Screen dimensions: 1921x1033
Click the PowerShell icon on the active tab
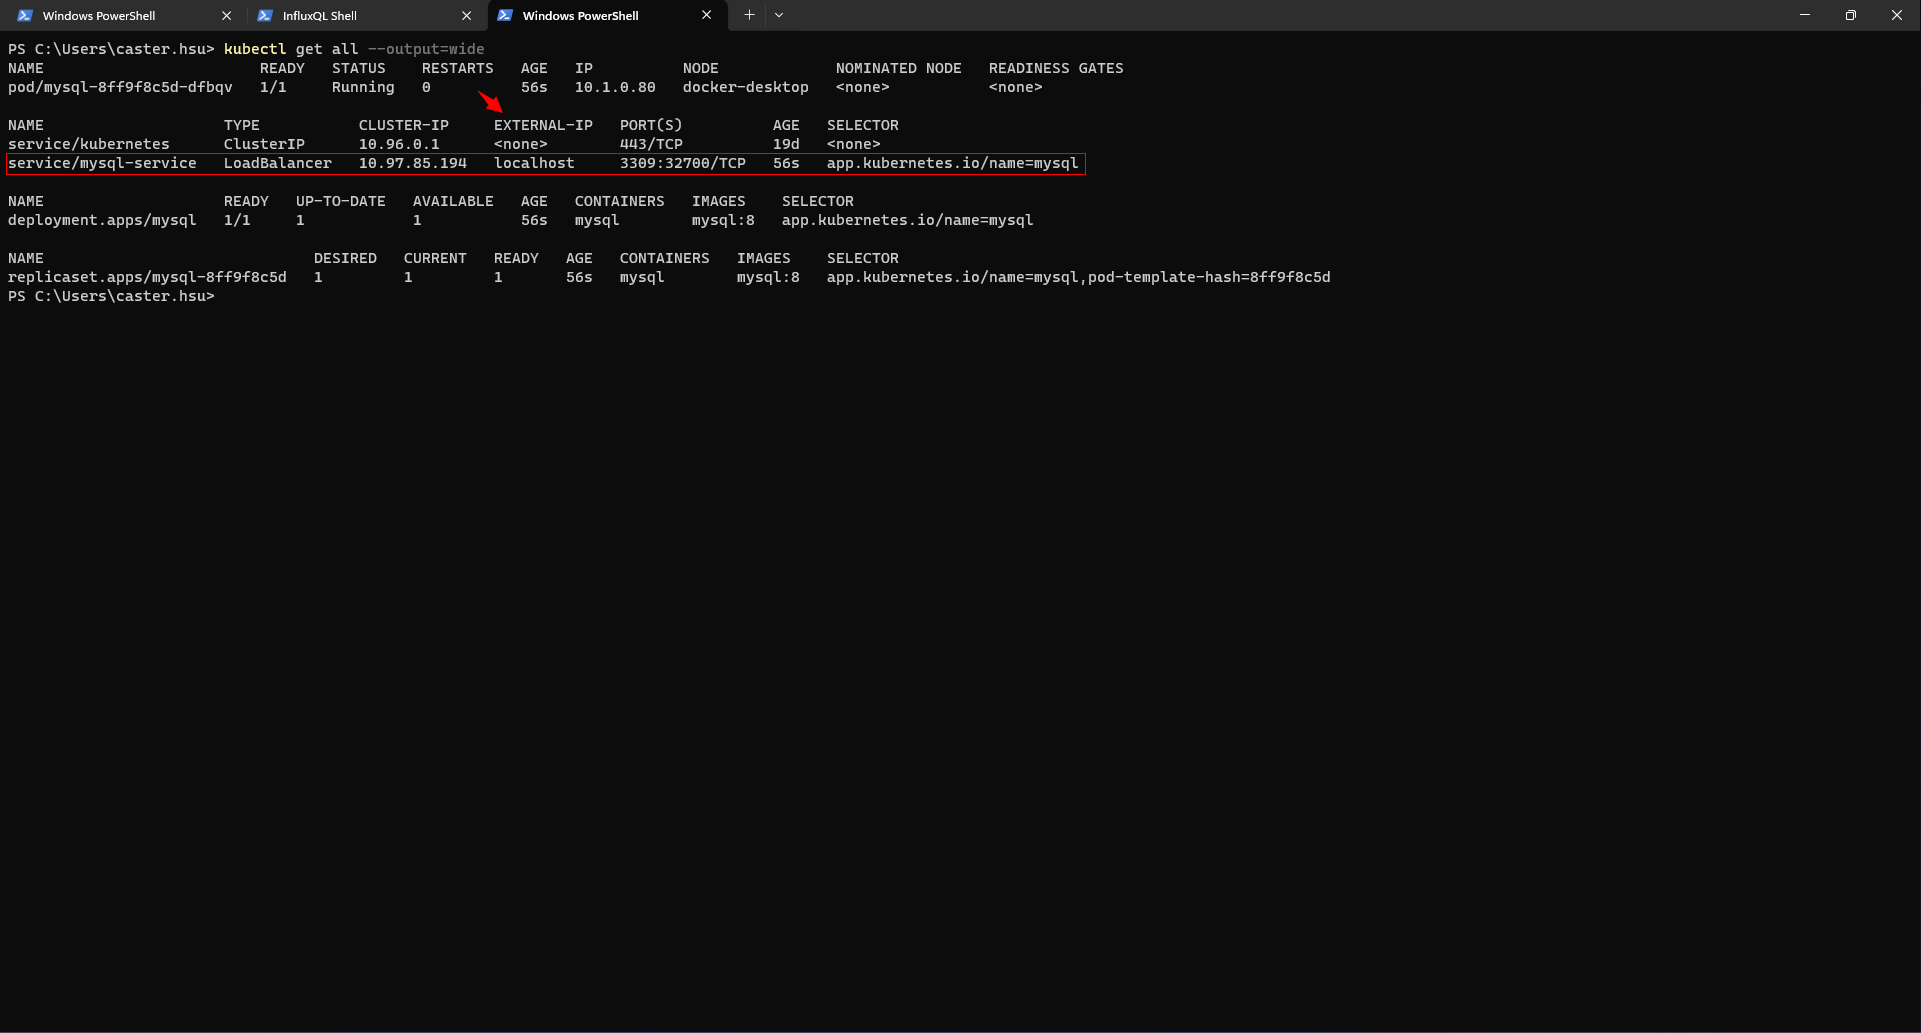pos(505,16)
